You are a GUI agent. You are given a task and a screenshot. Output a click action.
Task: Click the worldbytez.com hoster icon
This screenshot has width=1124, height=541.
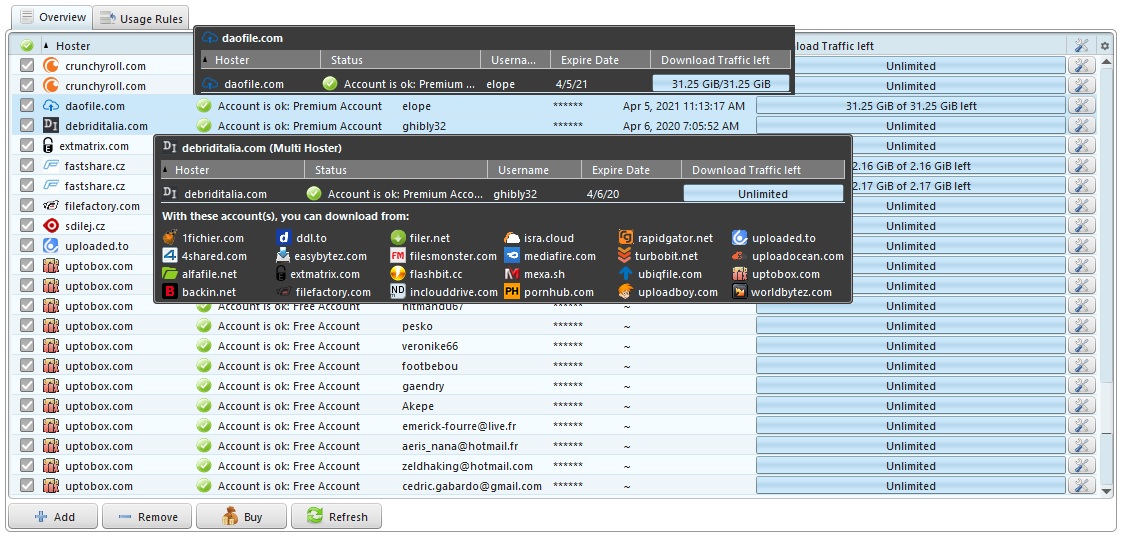[740, 292]
